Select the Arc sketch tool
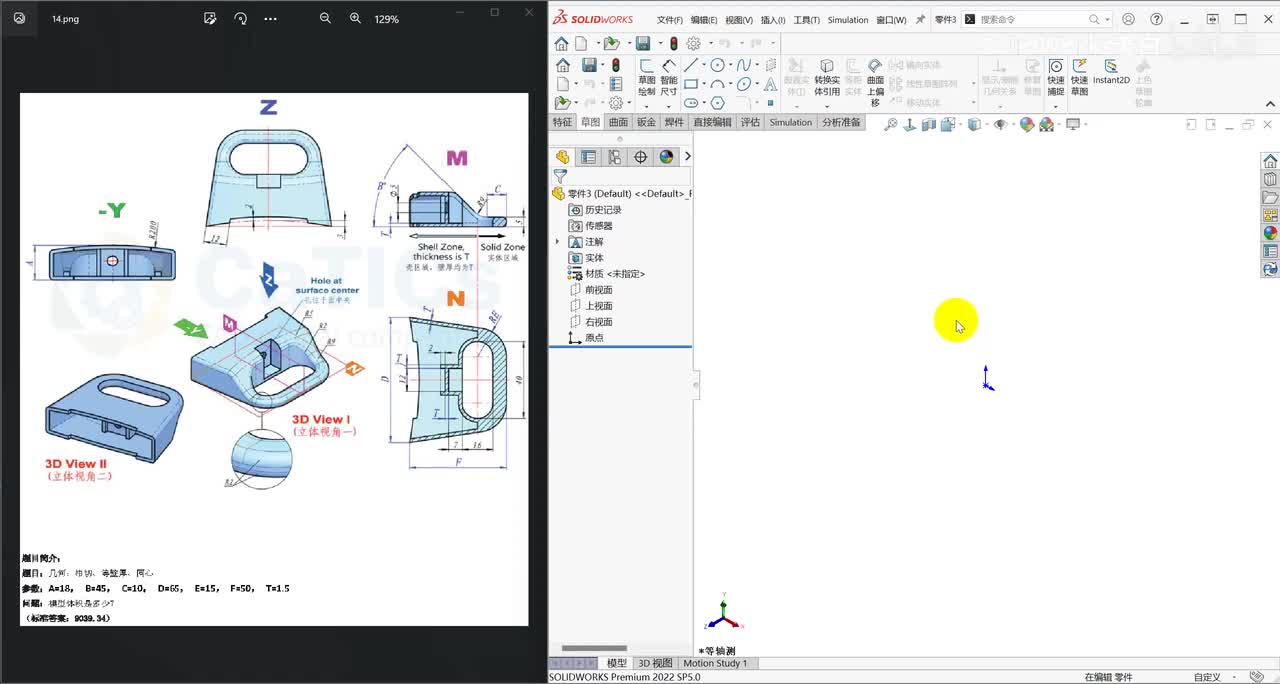Screen dimensions: 1280x684 click(717, 84)
